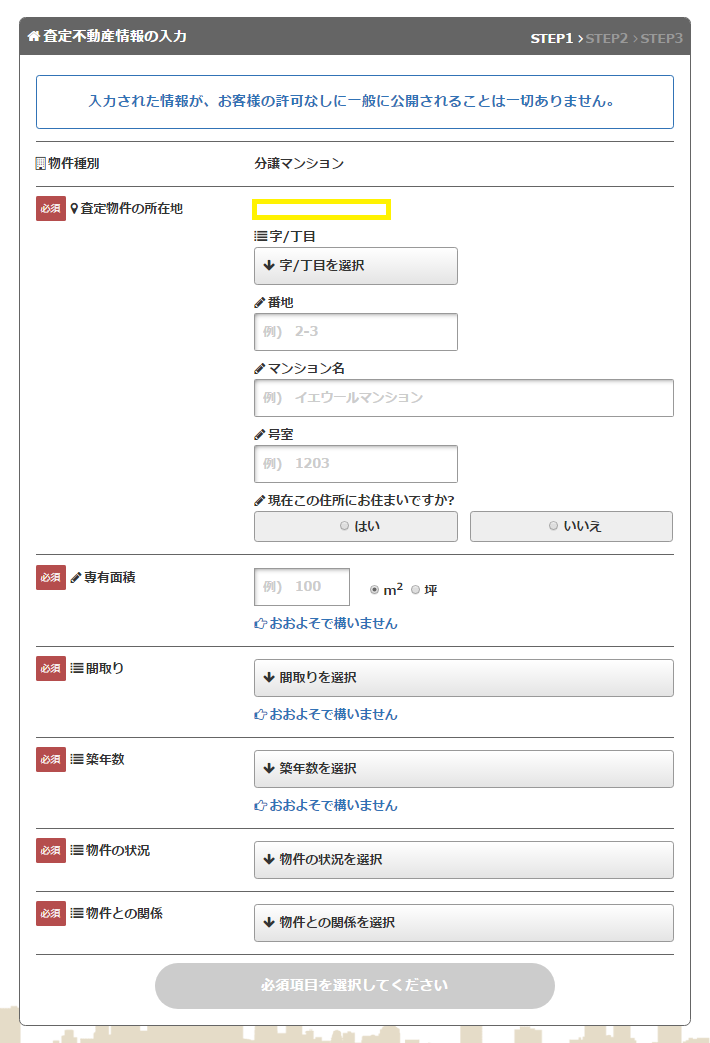Viewport: 710px width, 1043px height.
Task: Click the list icon beside 築年数 label
Action: click(x=77, y=759)
